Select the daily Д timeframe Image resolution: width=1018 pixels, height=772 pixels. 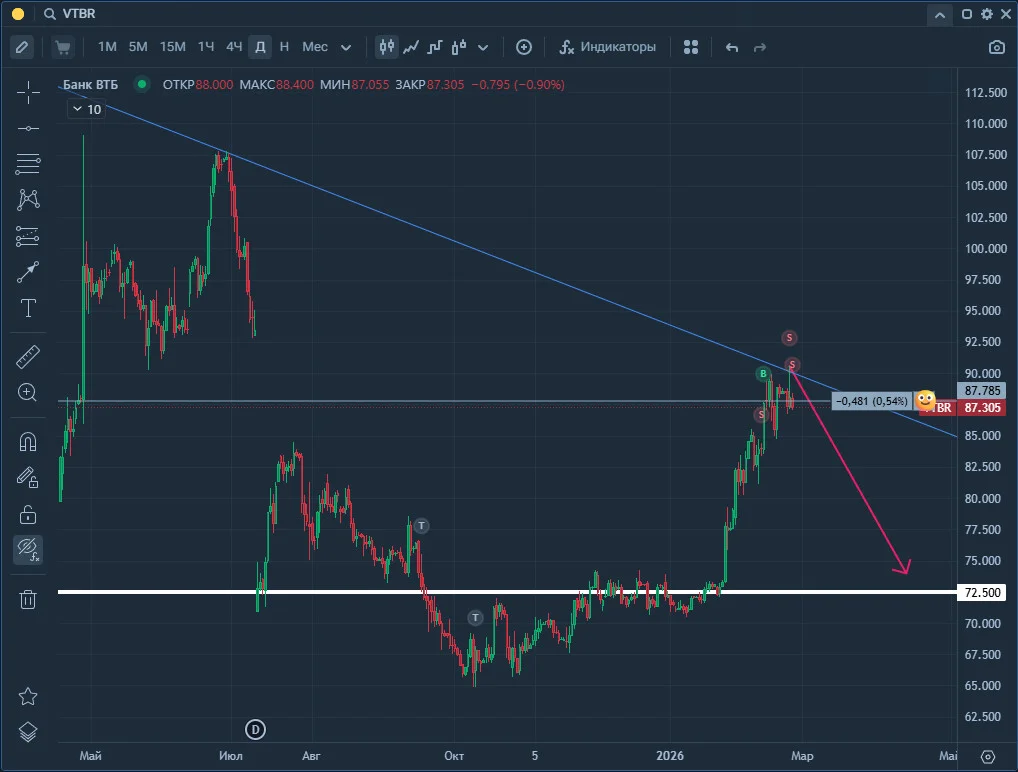tap(260, 47)
